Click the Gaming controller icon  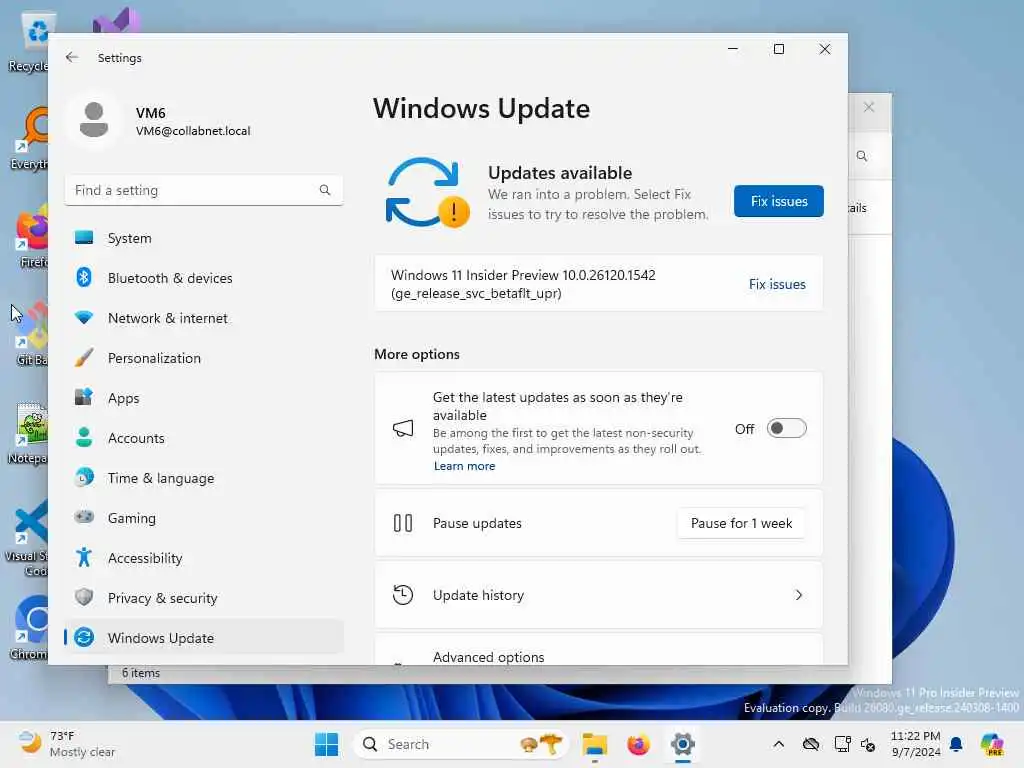[x=84, y=517]
